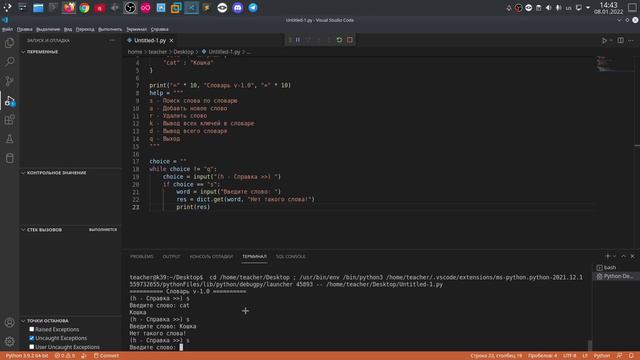
Task: Open Discord from the taskbar
Action: pyautogui.click(x=238, y=8)
